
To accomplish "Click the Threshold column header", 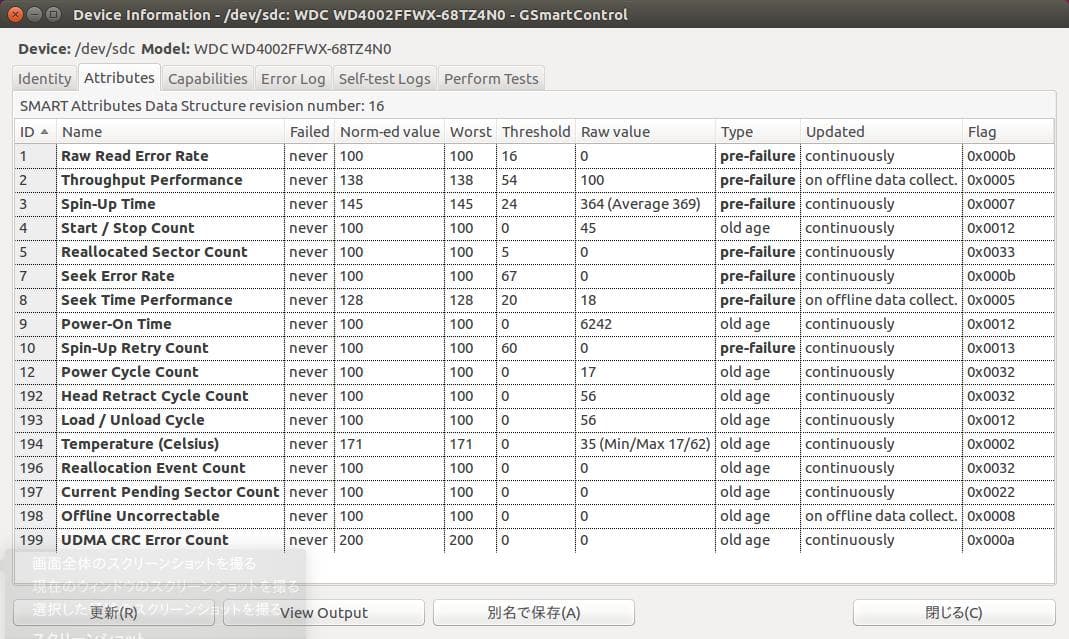I will pyautogui.click(x=535, y=132).
